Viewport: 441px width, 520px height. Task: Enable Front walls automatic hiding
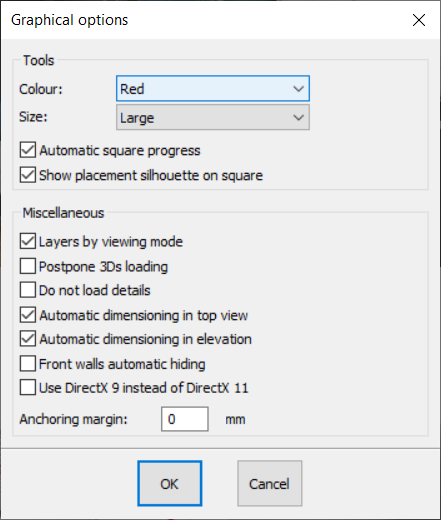click(x=28, y=364)
